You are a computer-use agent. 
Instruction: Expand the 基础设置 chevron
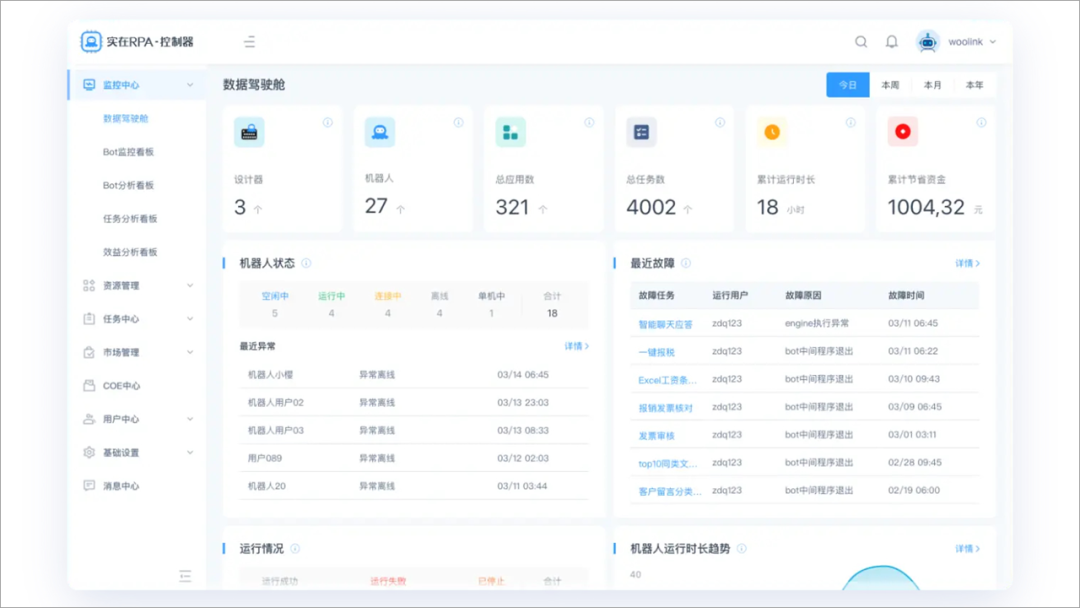(x=190, y=452)
